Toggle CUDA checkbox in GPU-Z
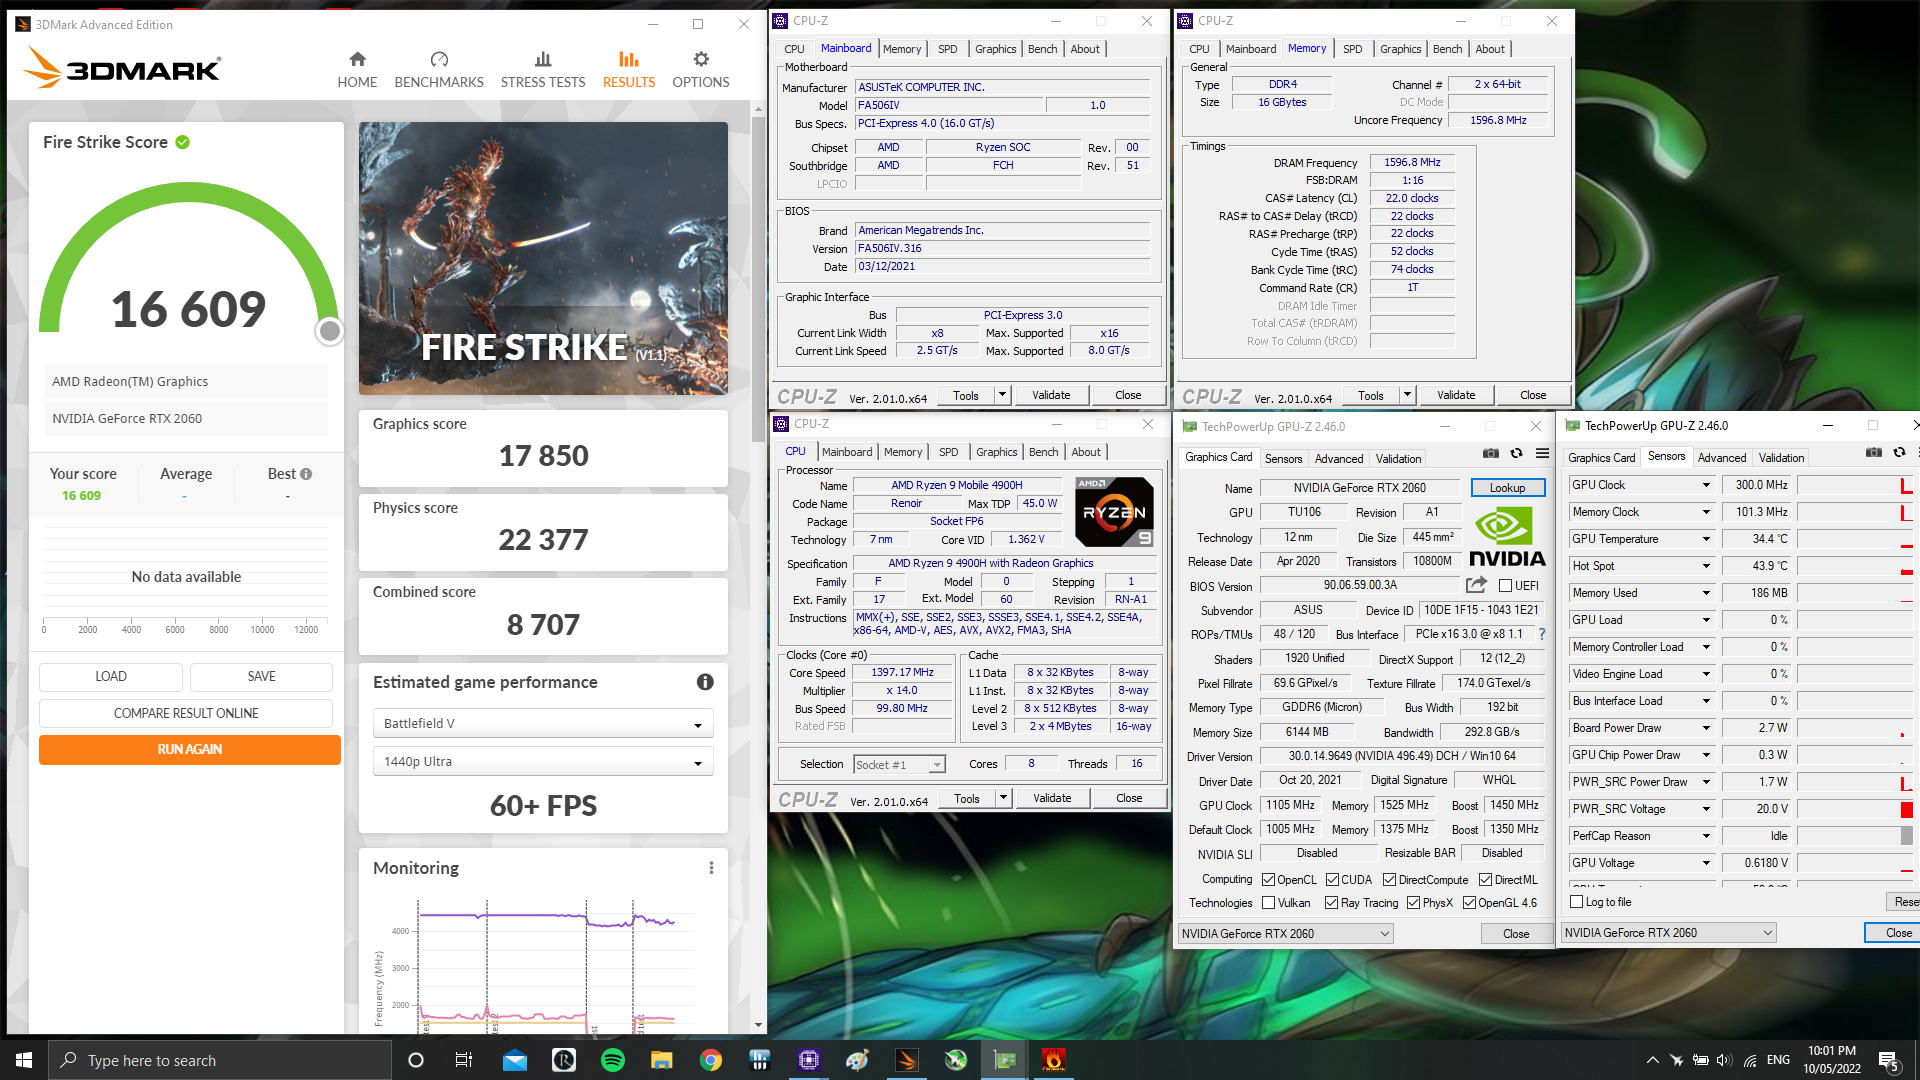Viewport: 1920px width, 1080px height. tap(1332, 880)
